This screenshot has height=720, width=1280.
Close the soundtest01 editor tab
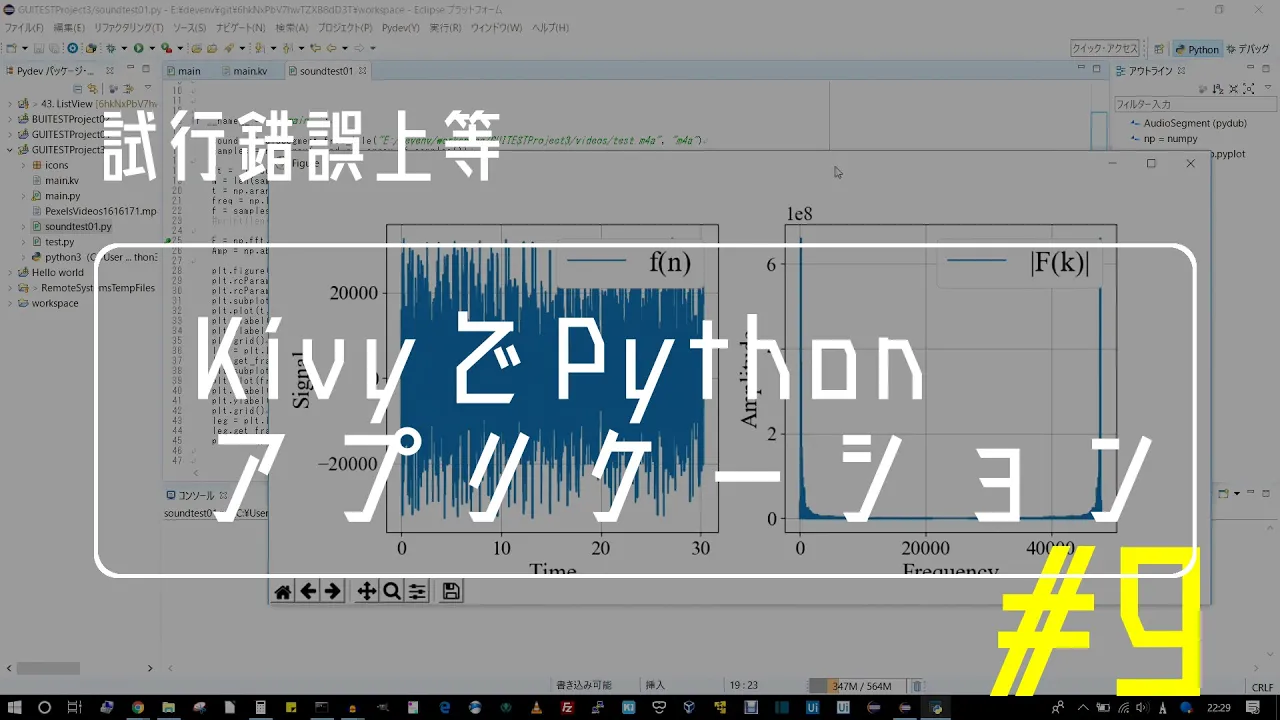click(x=362, y=71)
